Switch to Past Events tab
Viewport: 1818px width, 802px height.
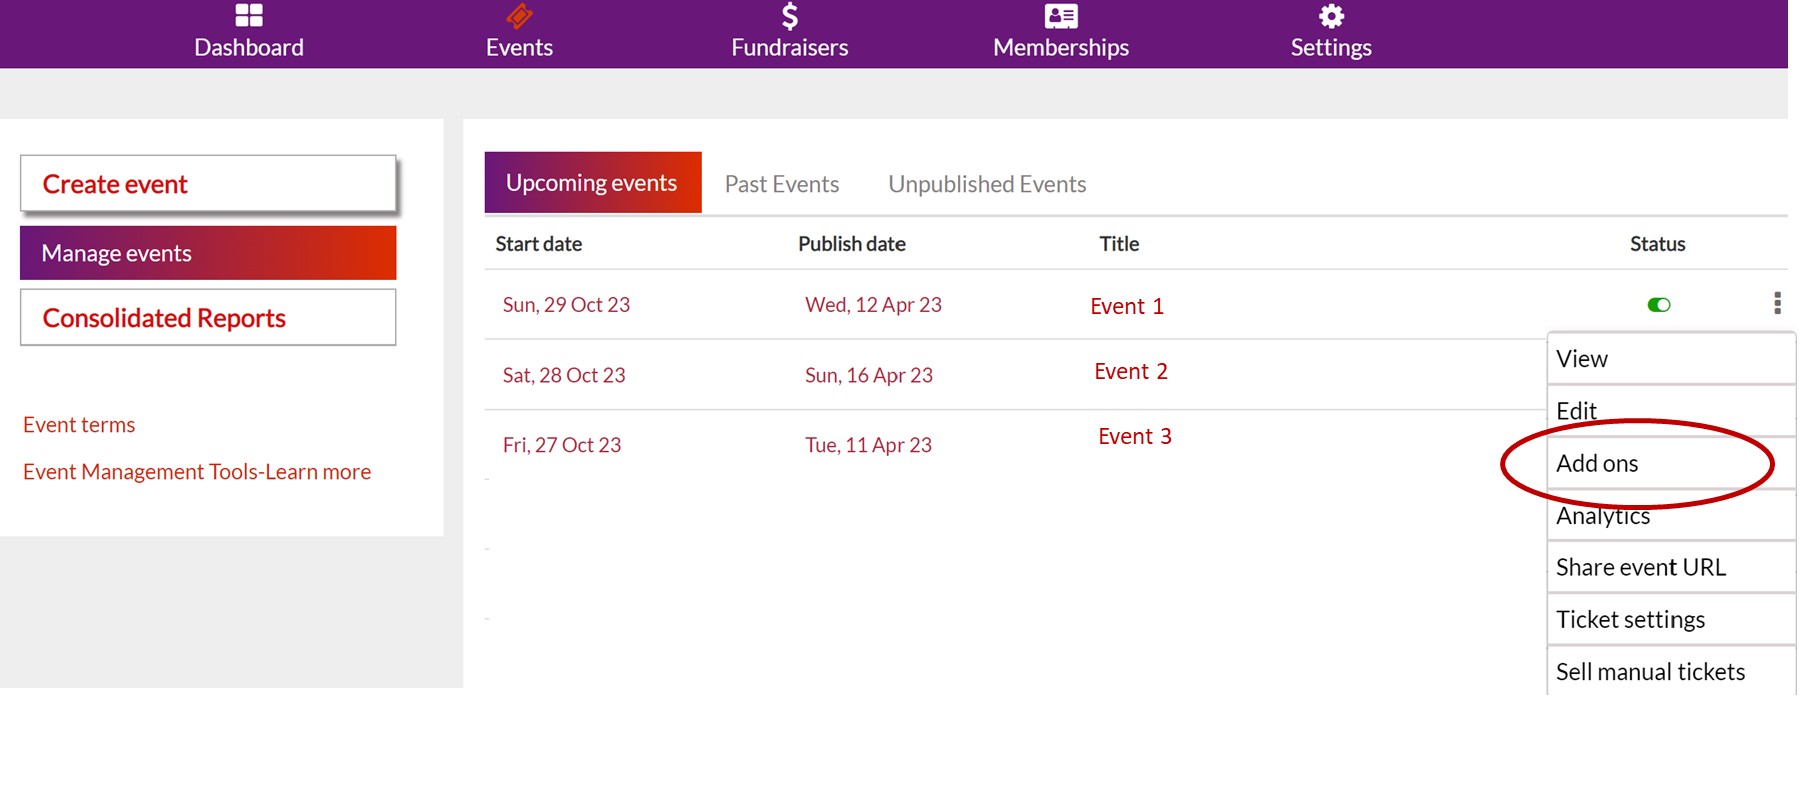tap(782, 184)
